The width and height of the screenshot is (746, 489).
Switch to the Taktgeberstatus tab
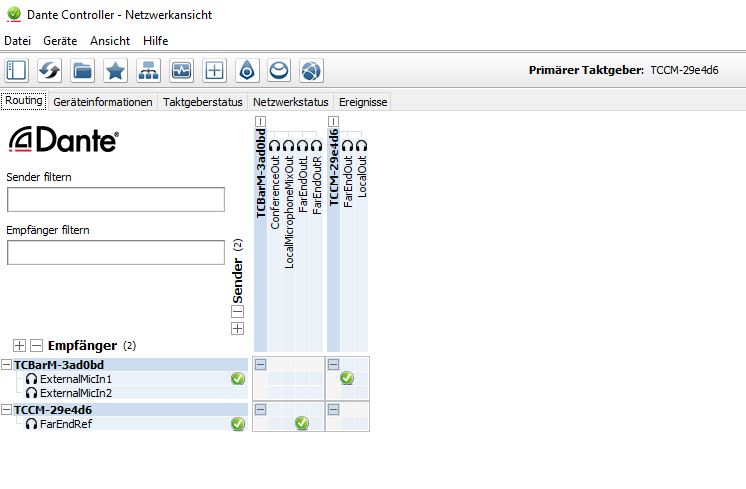[203, 102]
